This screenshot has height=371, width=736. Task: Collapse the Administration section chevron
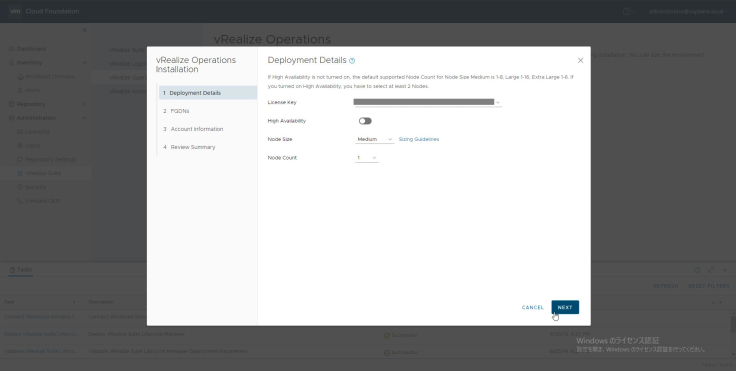pos(84,118)
